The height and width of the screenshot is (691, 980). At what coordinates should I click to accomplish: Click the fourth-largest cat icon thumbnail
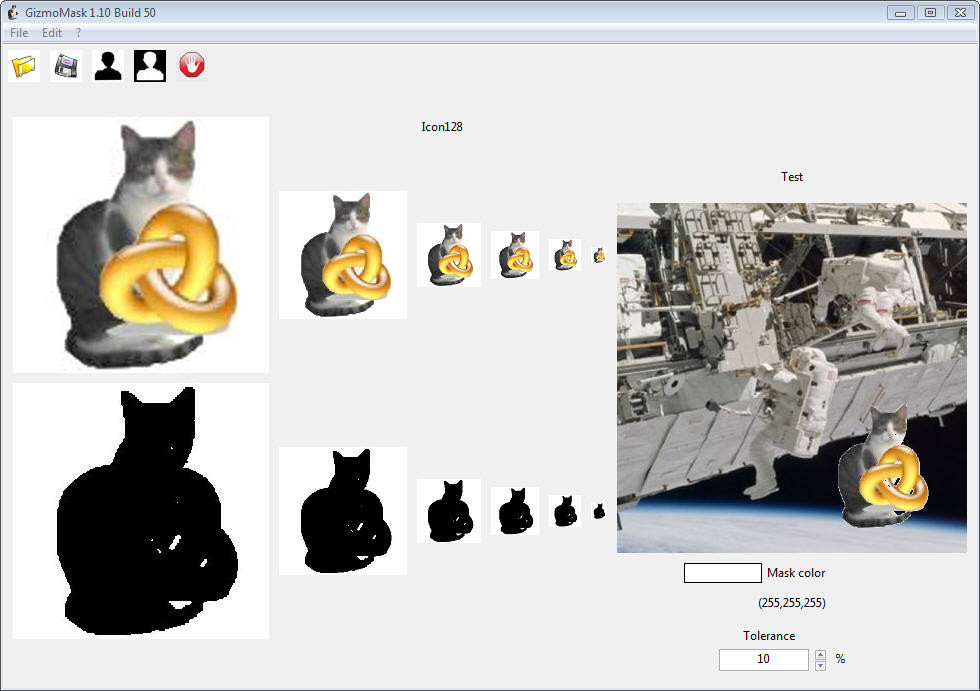pos(515,255)
